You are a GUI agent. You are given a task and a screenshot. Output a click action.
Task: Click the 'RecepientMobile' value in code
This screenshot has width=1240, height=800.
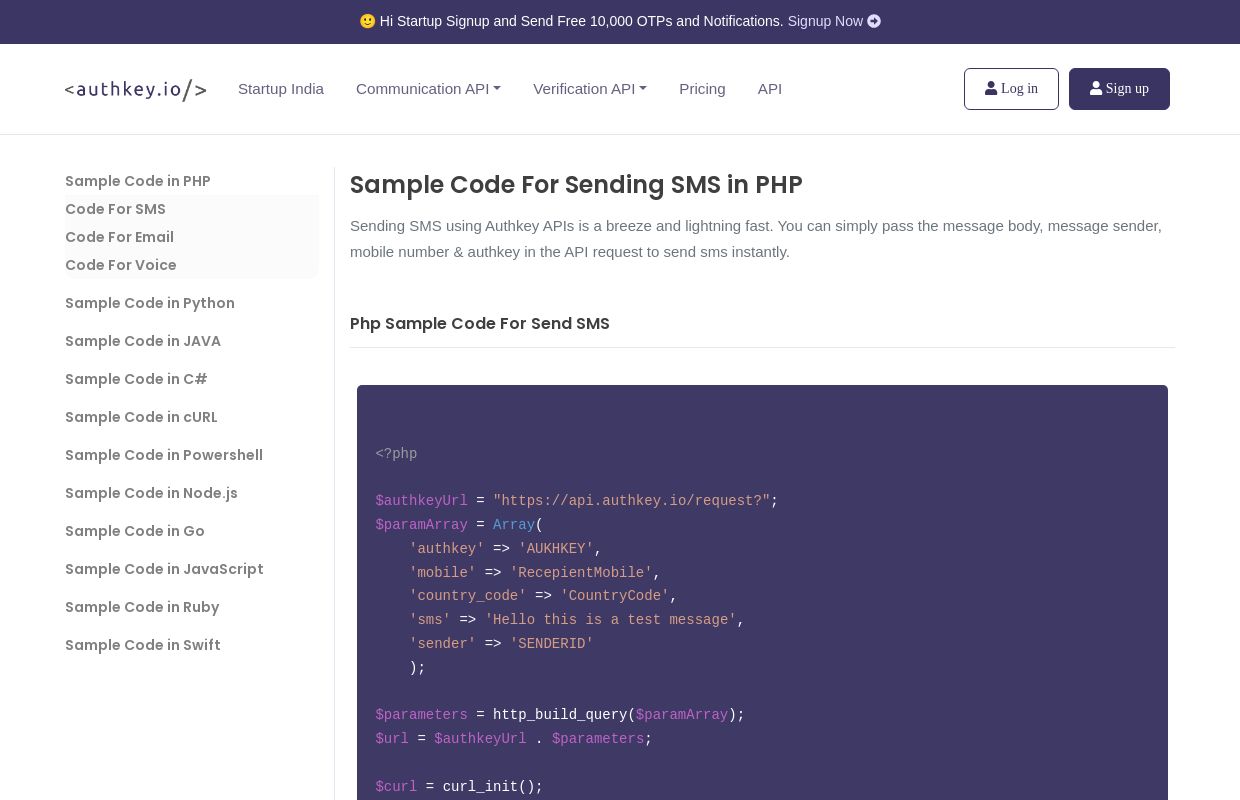pos(581,573)
